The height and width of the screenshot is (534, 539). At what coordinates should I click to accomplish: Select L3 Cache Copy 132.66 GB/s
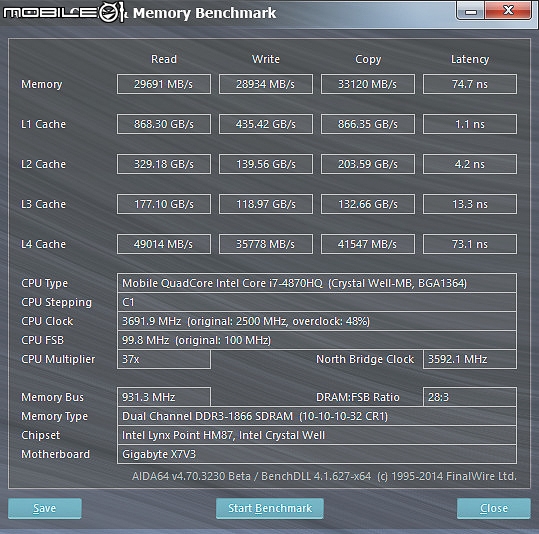click(367, 204)
